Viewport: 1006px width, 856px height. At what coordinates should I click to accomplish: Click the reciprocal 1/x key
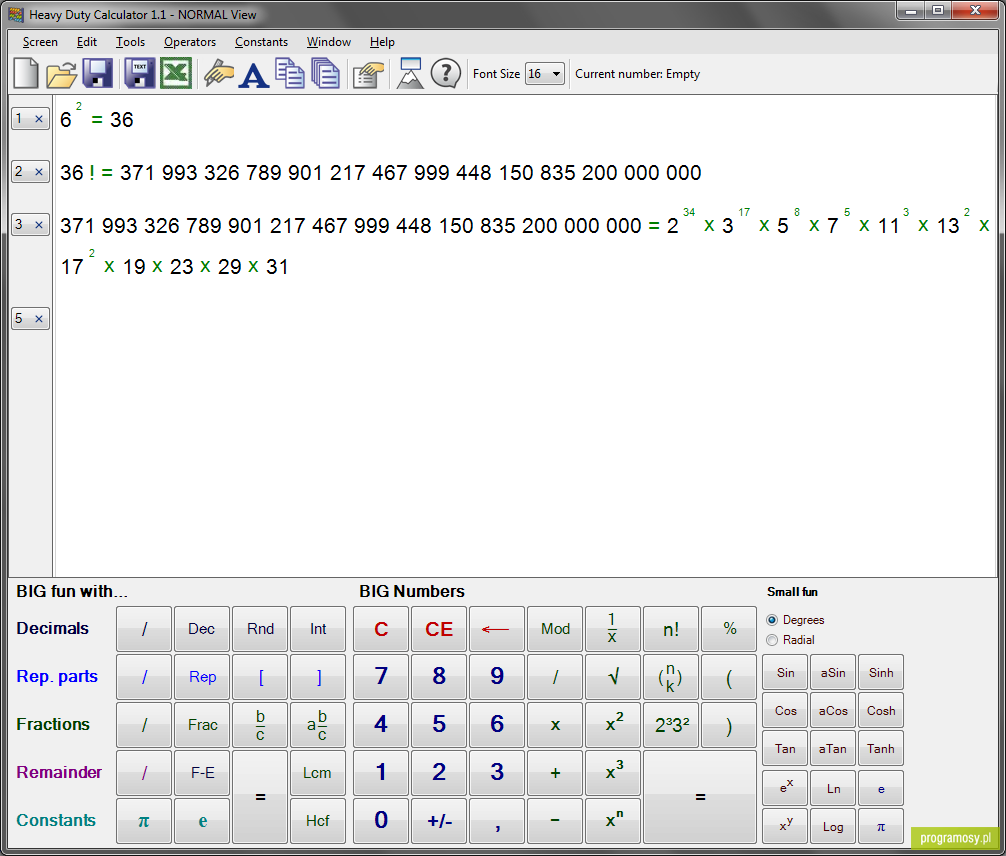[x=613, y=629]
